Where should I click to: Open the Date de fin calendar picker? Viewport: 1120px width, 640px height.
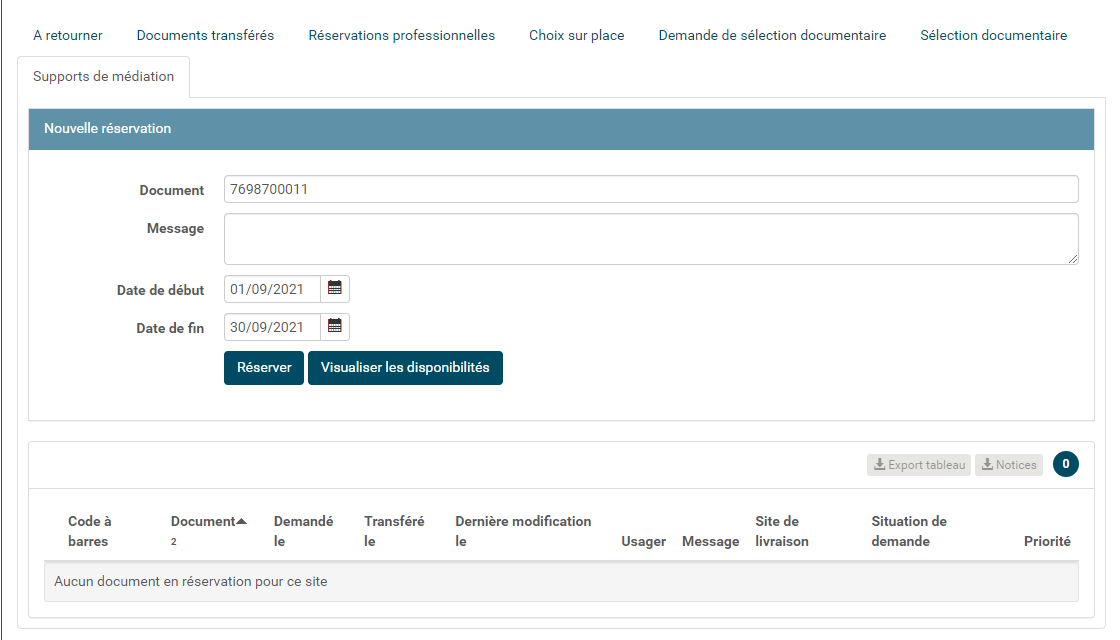pos(334,326)
